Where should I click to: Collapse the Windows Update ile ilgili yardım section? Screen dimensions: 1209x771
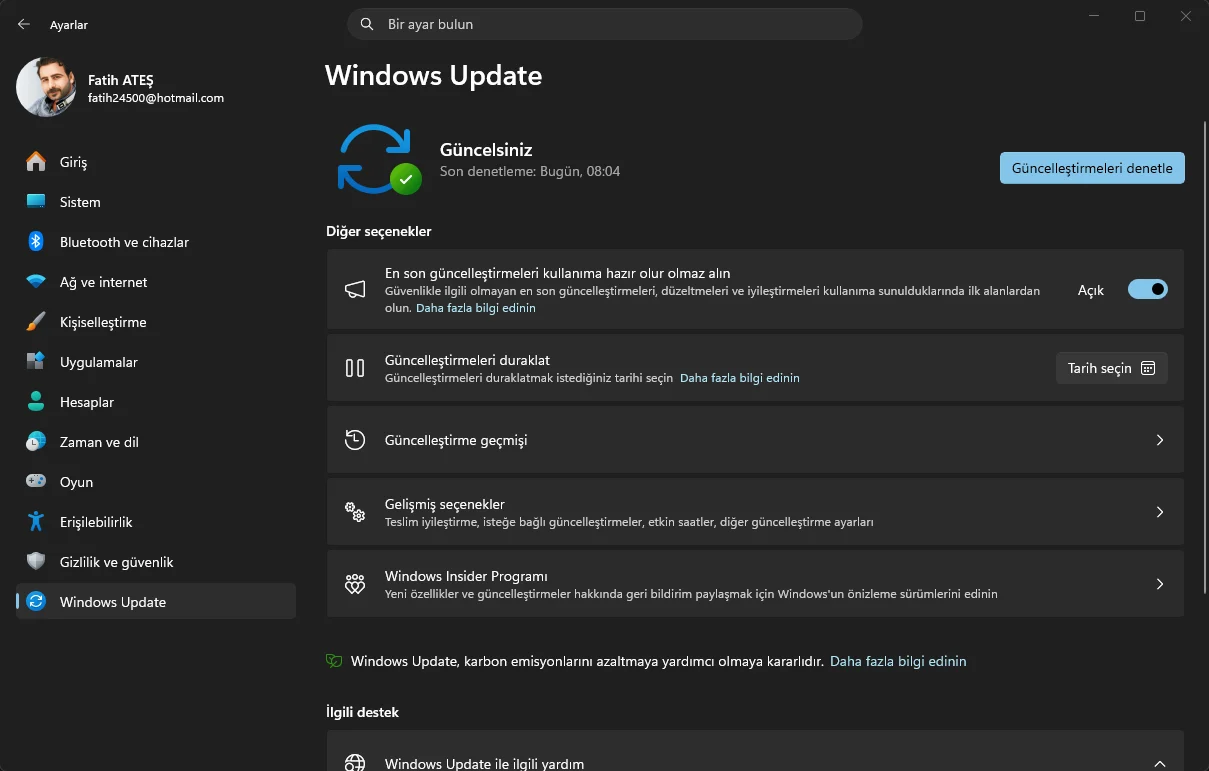[x=1160, y=763]
